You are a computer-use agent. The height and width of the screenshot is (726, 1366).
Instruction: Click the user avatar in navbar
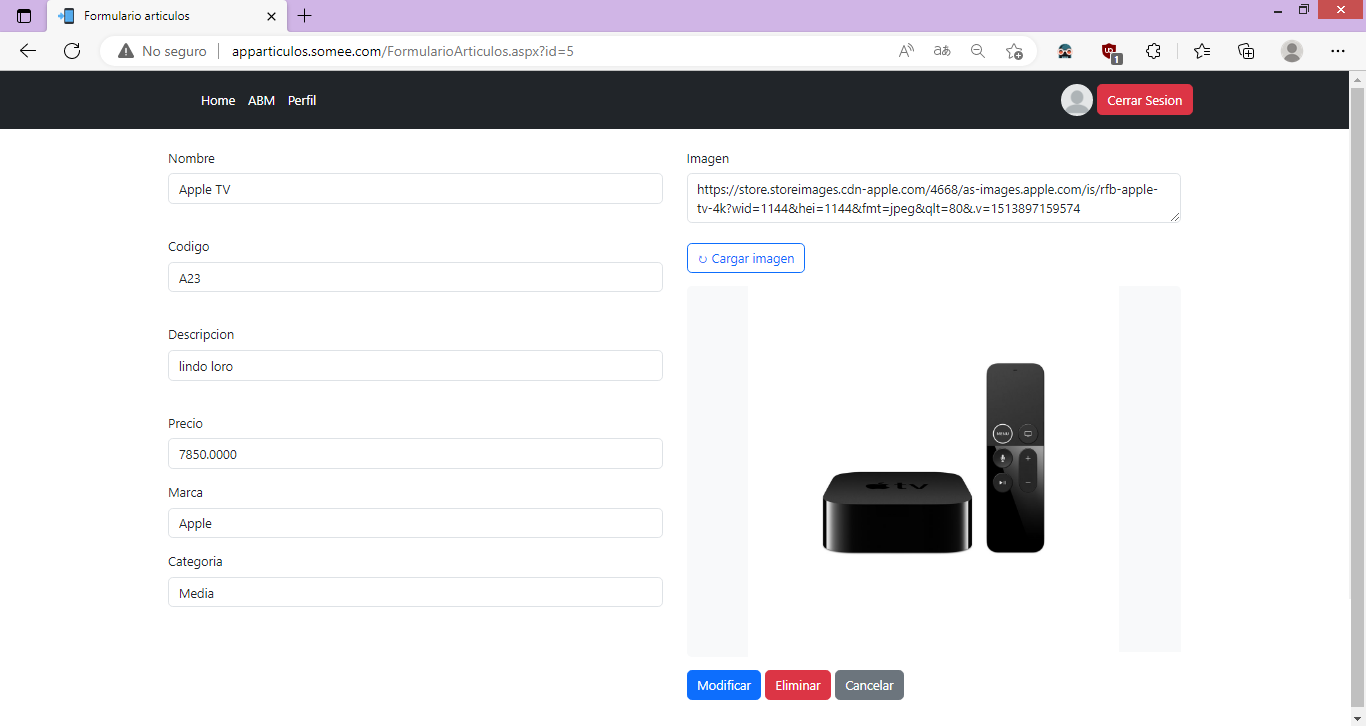pos(1077,100)
